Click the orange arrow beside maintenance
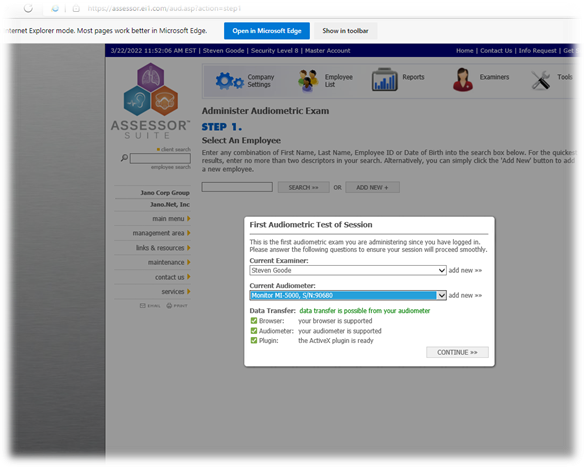Viewport: 584px width, 467px height. [x=189, y=262]
